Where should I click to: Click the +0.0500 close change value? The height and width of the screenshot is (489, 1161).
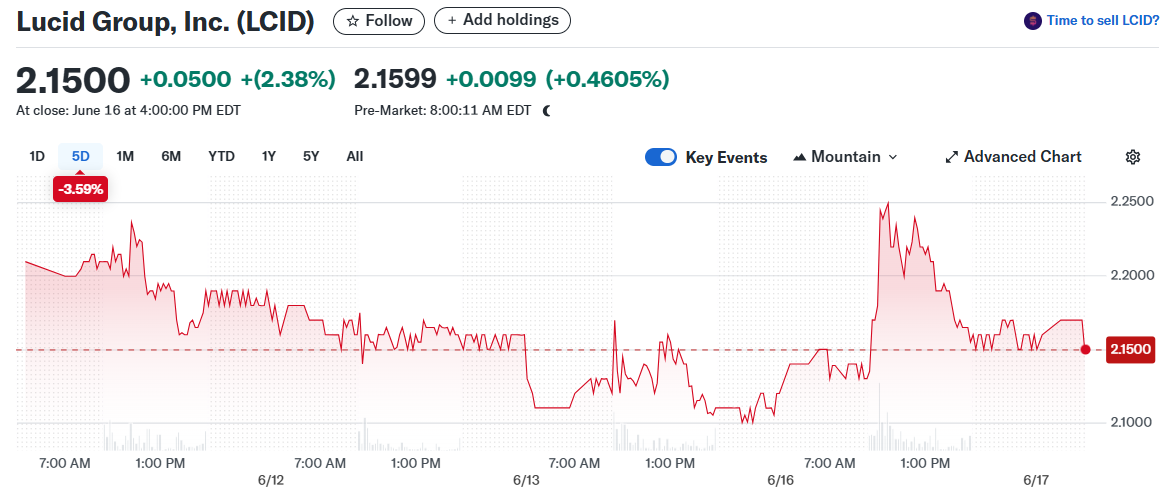pyautogui.click(x=186, y=79)
